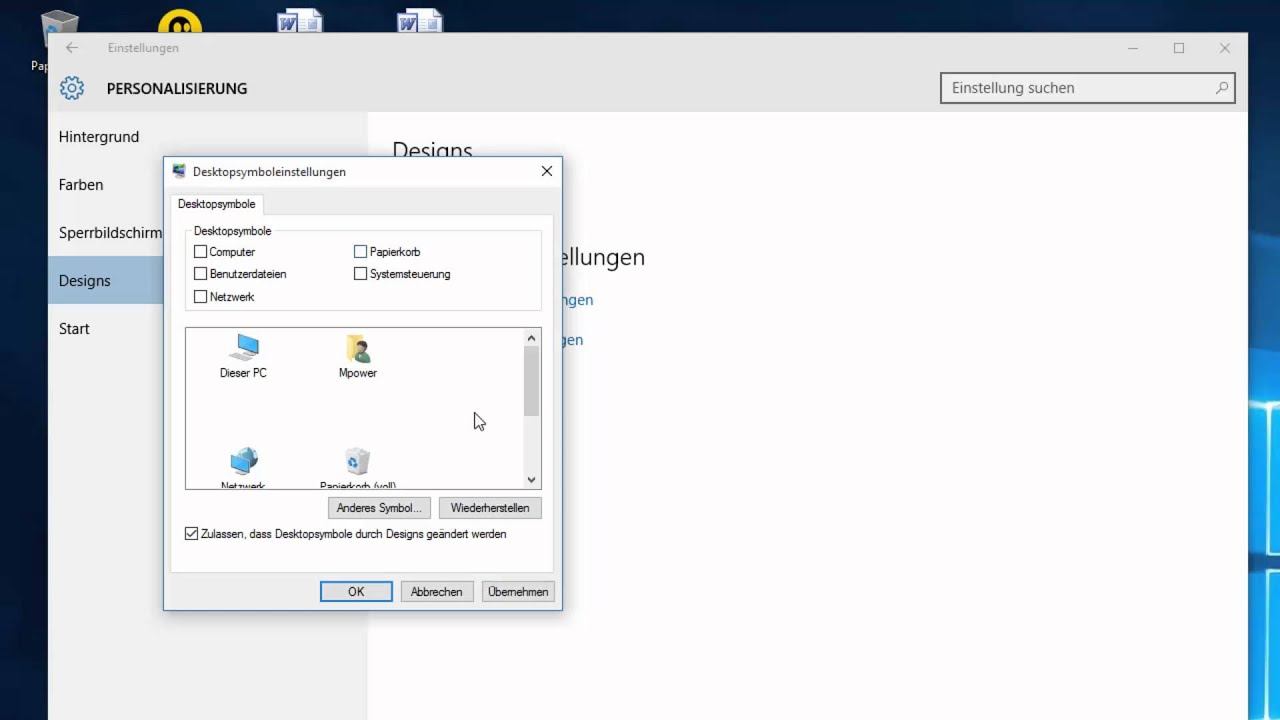Confirm dialog with OK button

(x=356, y=592)
